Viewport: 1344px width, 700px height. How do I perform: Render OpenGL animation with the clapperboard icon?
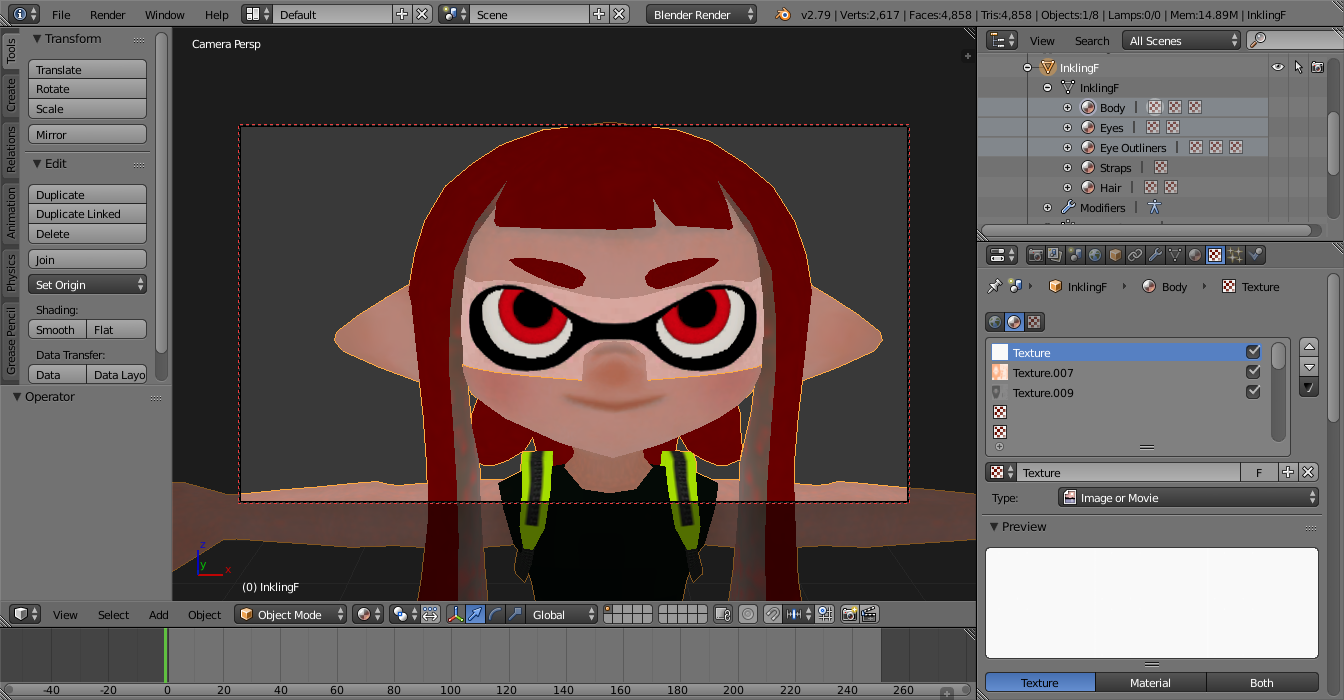(x=870, y=614)
